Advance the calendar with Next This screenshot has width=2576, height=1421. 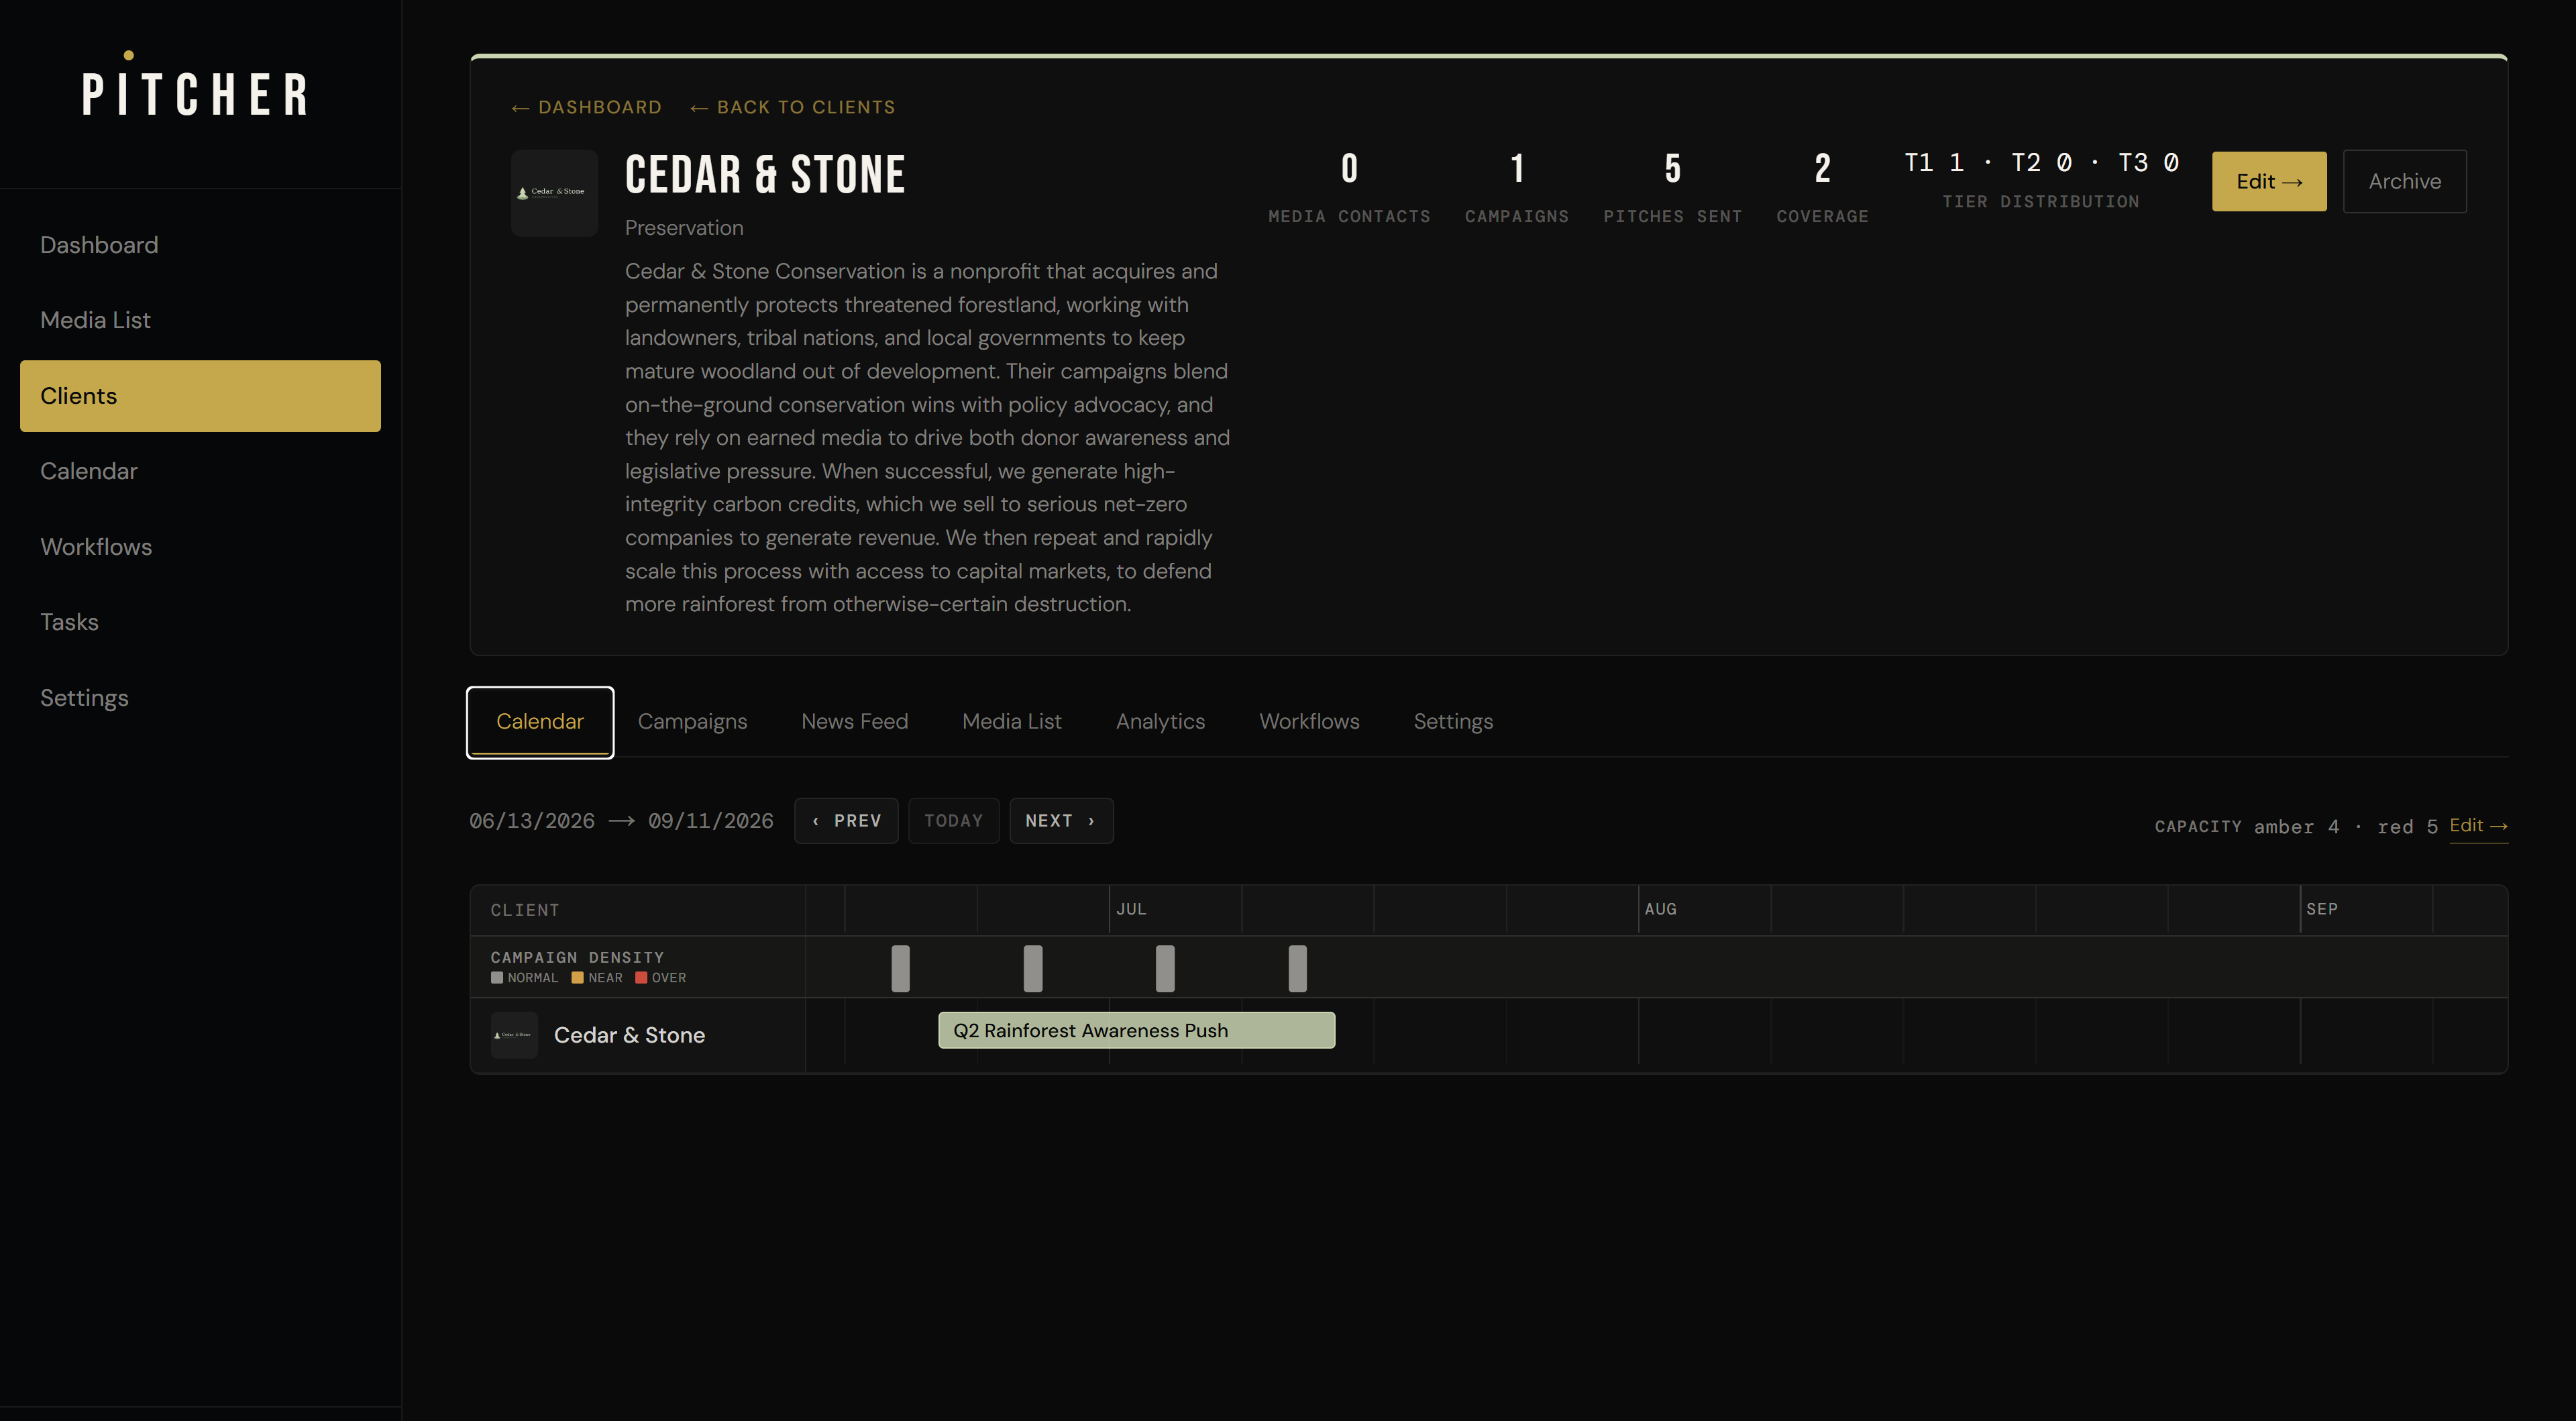point(1061,820)
